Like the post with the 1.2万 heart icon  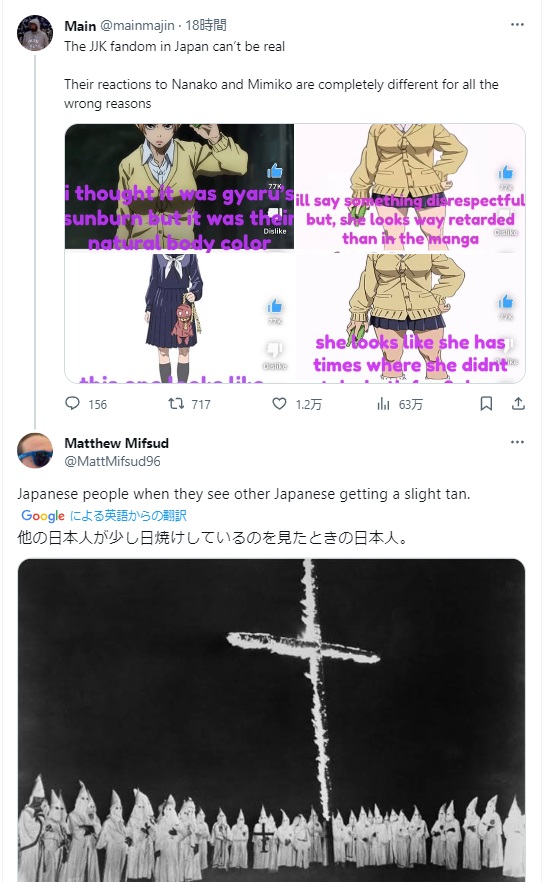click(x=297, y=404)
